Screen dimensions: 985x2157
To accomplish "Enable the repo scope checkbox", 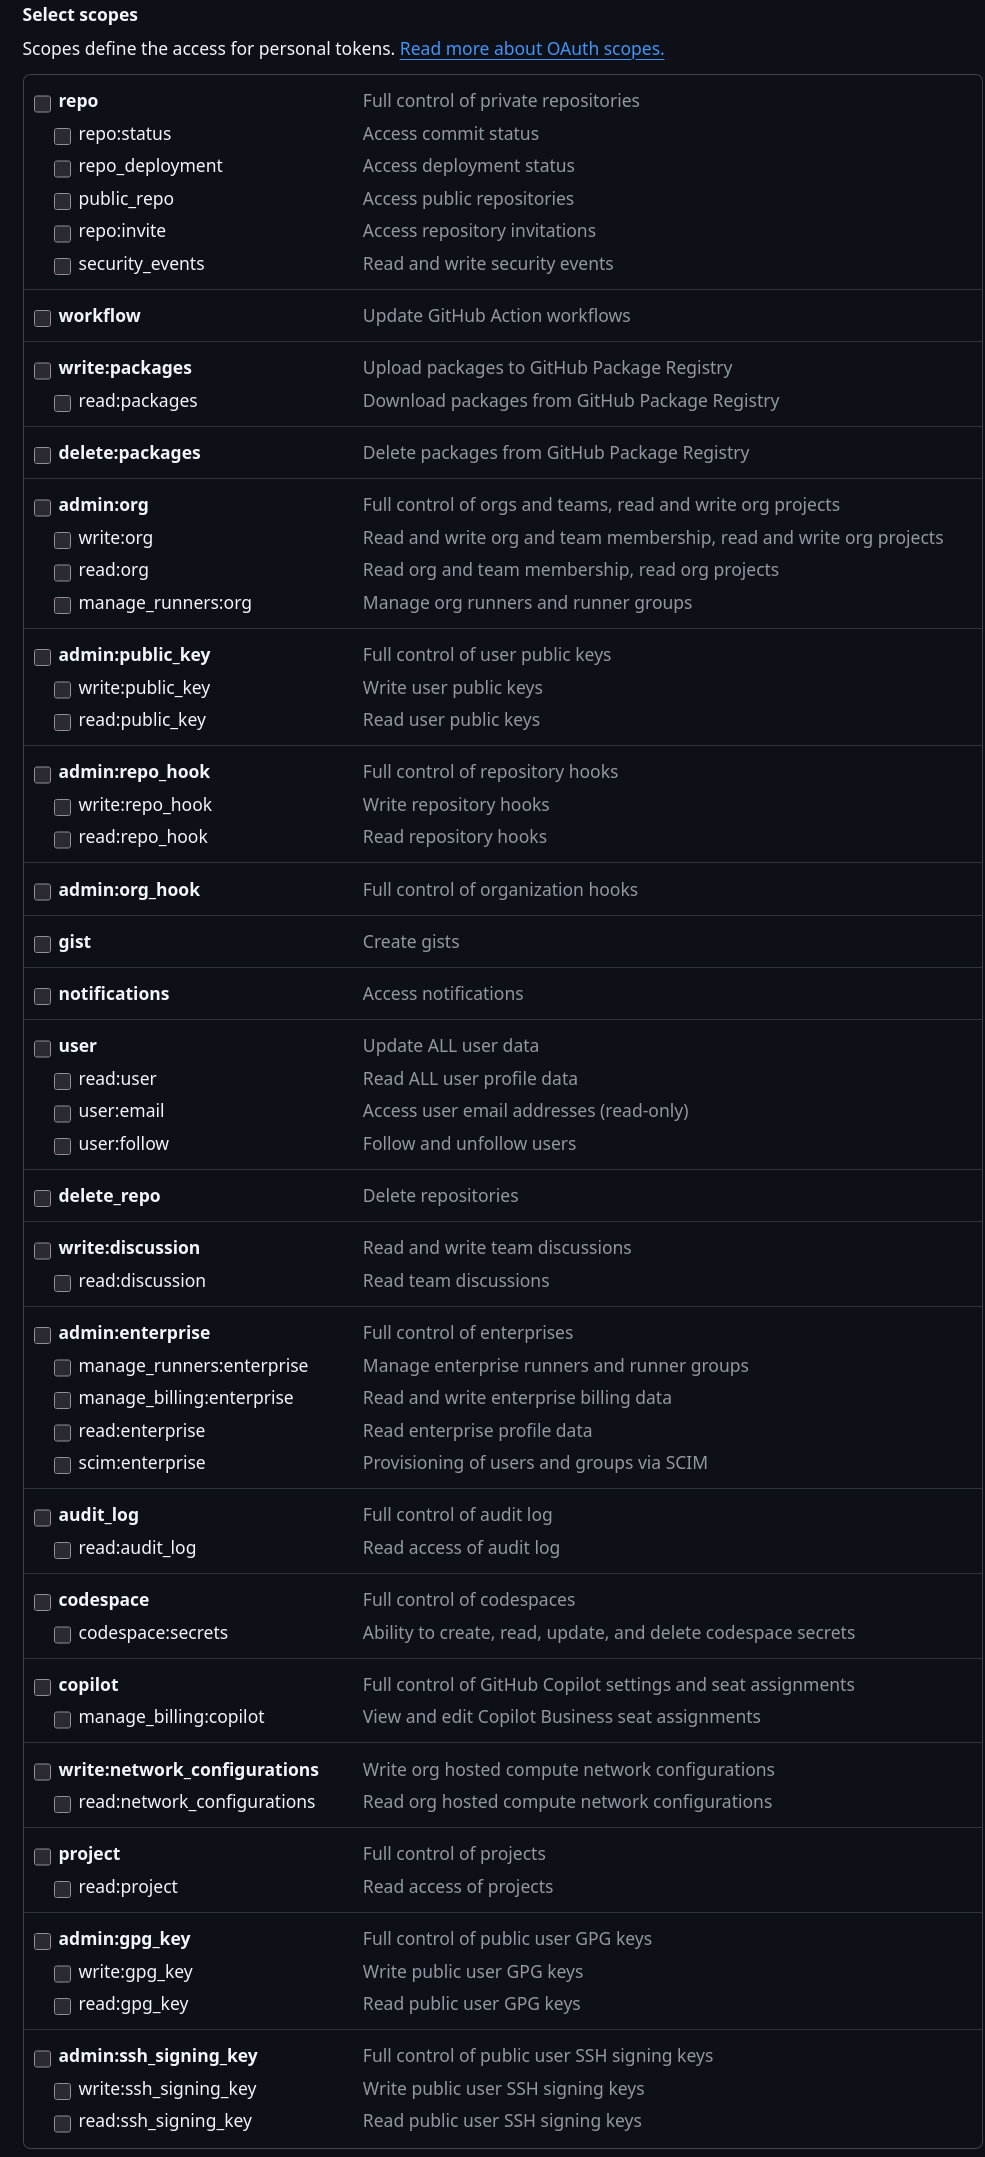I will pyautogui.click(x=42, y=103).
